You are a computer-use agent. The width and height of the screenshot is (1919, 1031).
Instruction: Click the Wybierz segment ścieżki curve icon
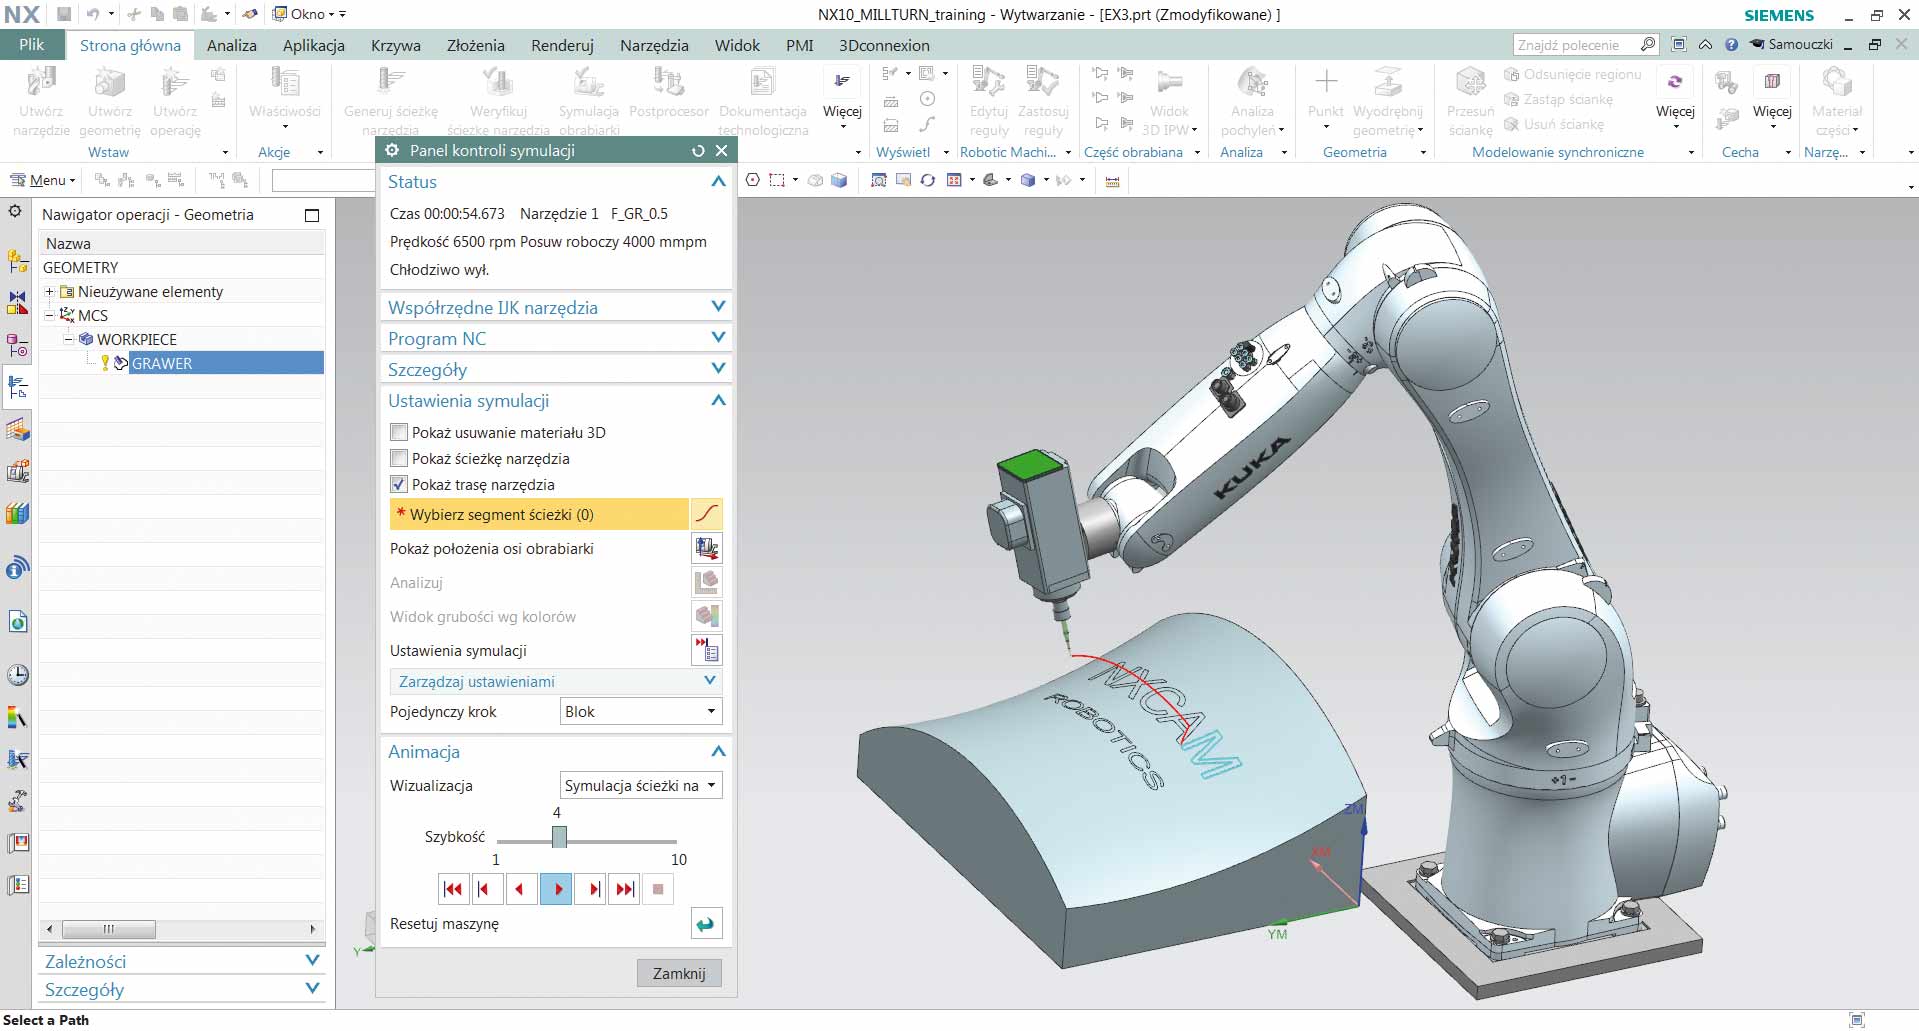707,514
